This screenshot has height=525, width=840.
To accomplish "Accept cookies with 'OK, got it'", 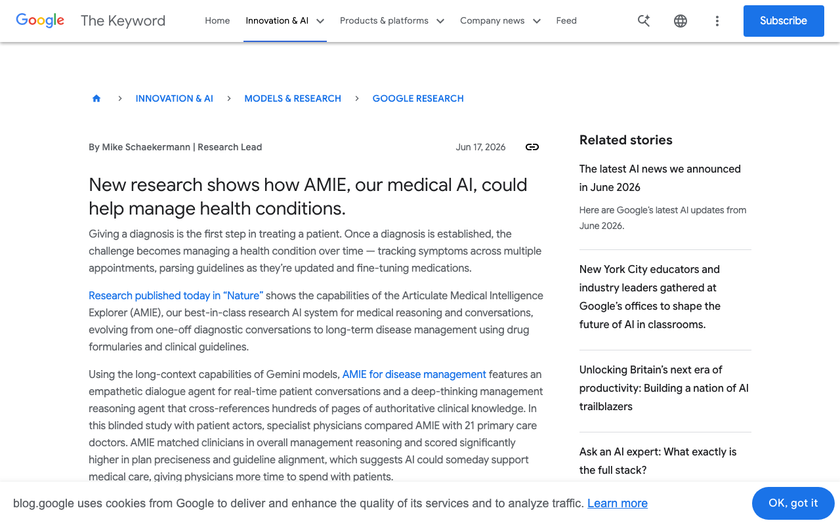I will [x=793, y=503].
